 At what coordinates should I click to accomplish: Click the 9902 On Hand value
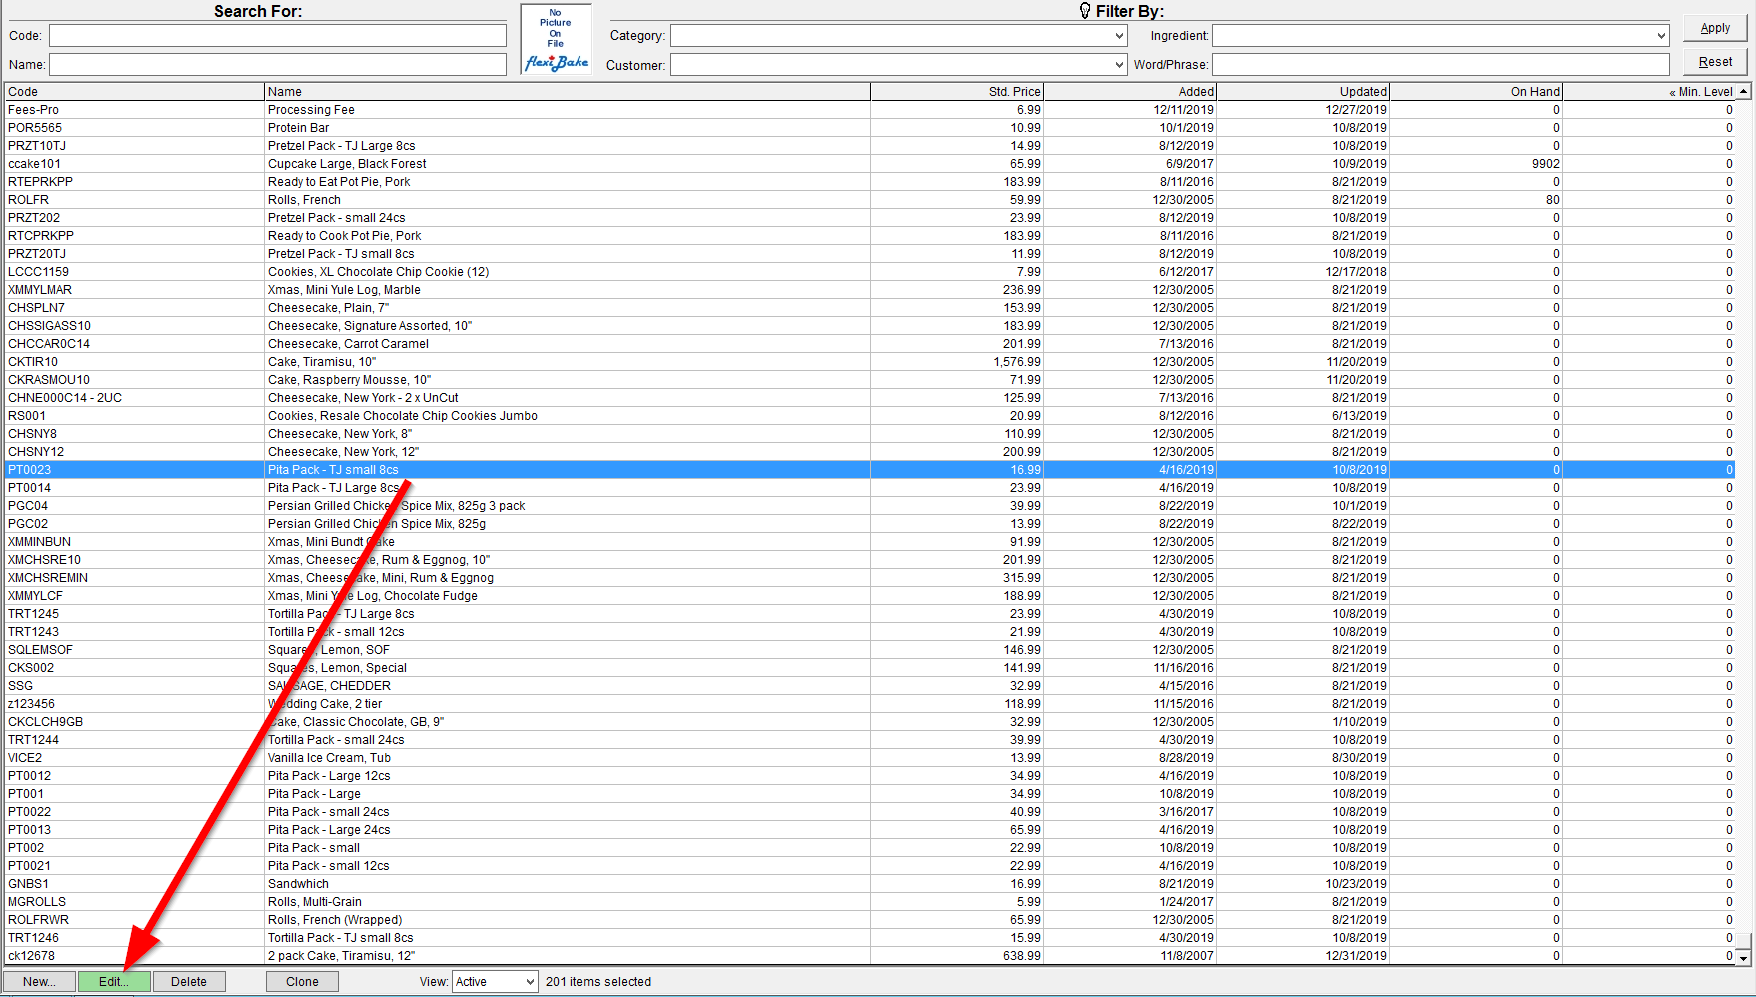(1545, 164)
